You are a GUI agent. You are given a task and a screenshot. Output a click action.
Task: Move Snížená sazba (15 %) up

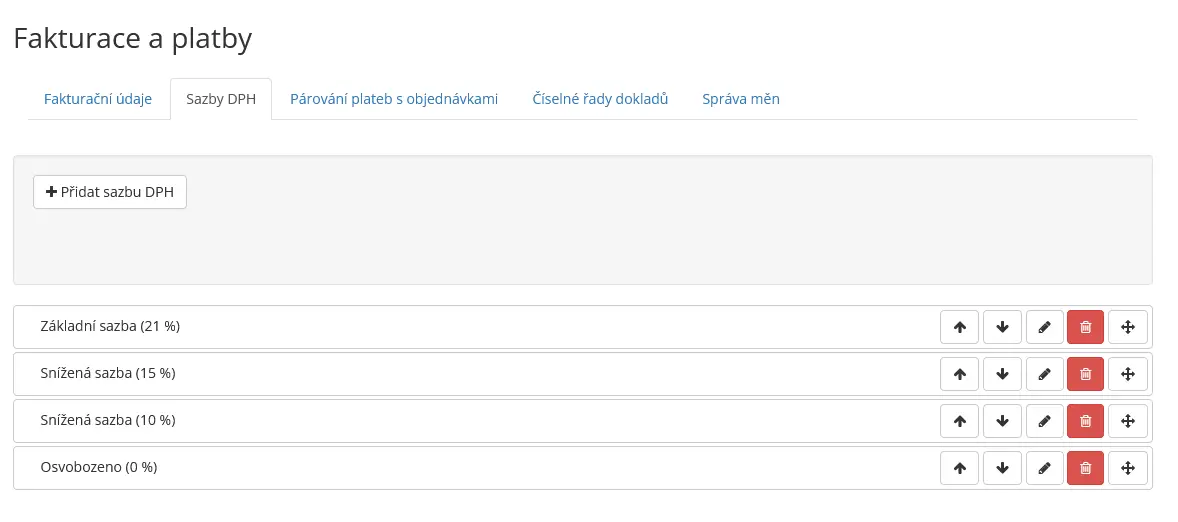pos(959,374)
